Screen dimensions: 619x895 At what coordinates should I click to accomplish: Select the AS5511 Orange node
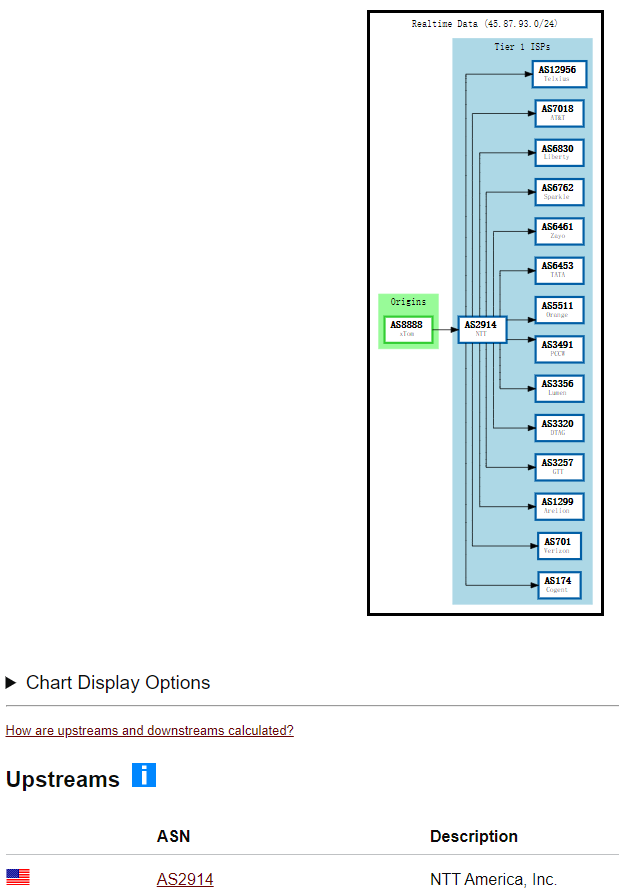click(558, 310)
